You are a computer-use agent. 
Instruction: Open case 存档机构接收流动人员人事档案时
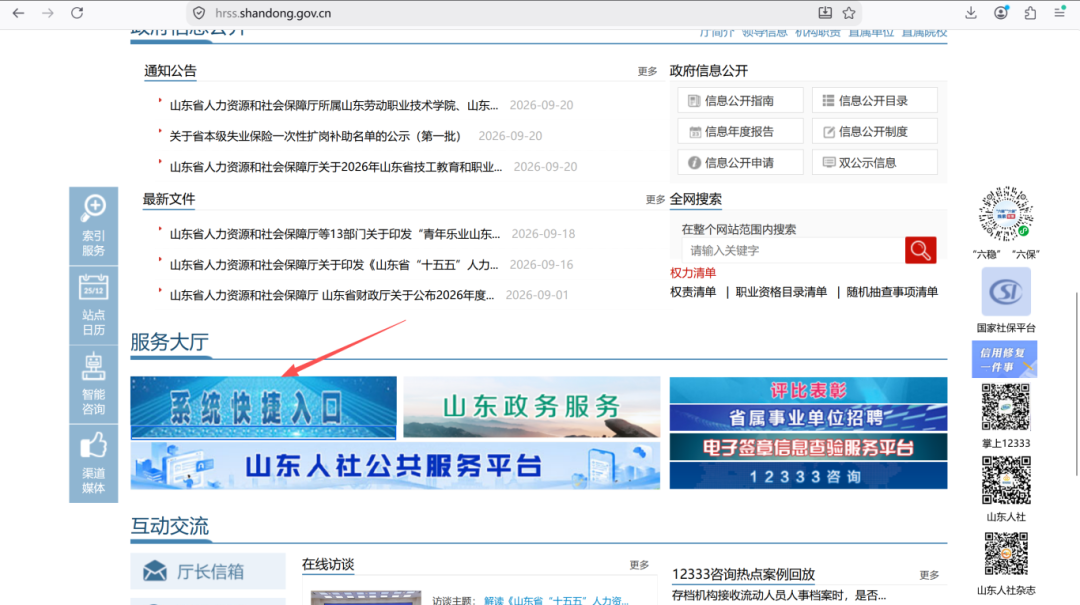[779, 595]
